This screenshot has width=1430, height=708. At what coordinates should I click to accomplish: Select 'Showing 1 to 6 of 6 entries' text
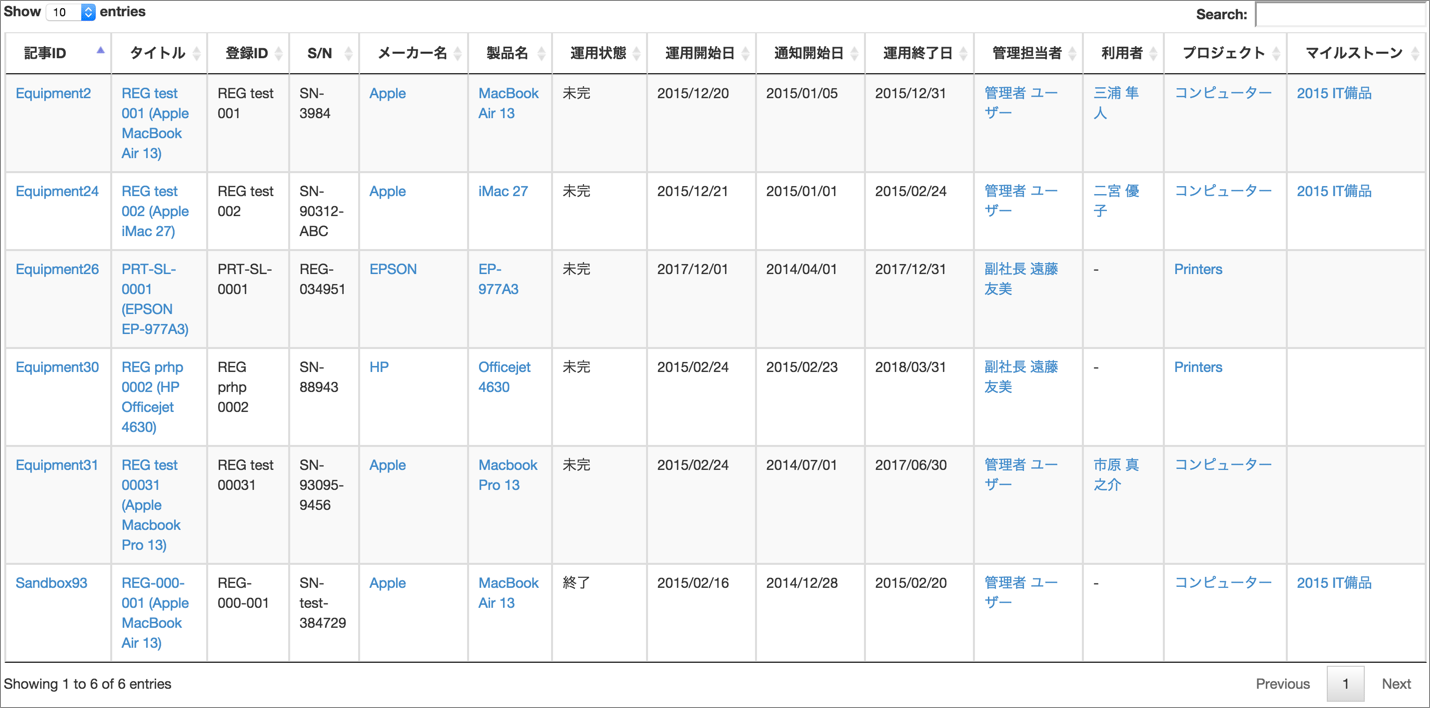pos(88,684)
